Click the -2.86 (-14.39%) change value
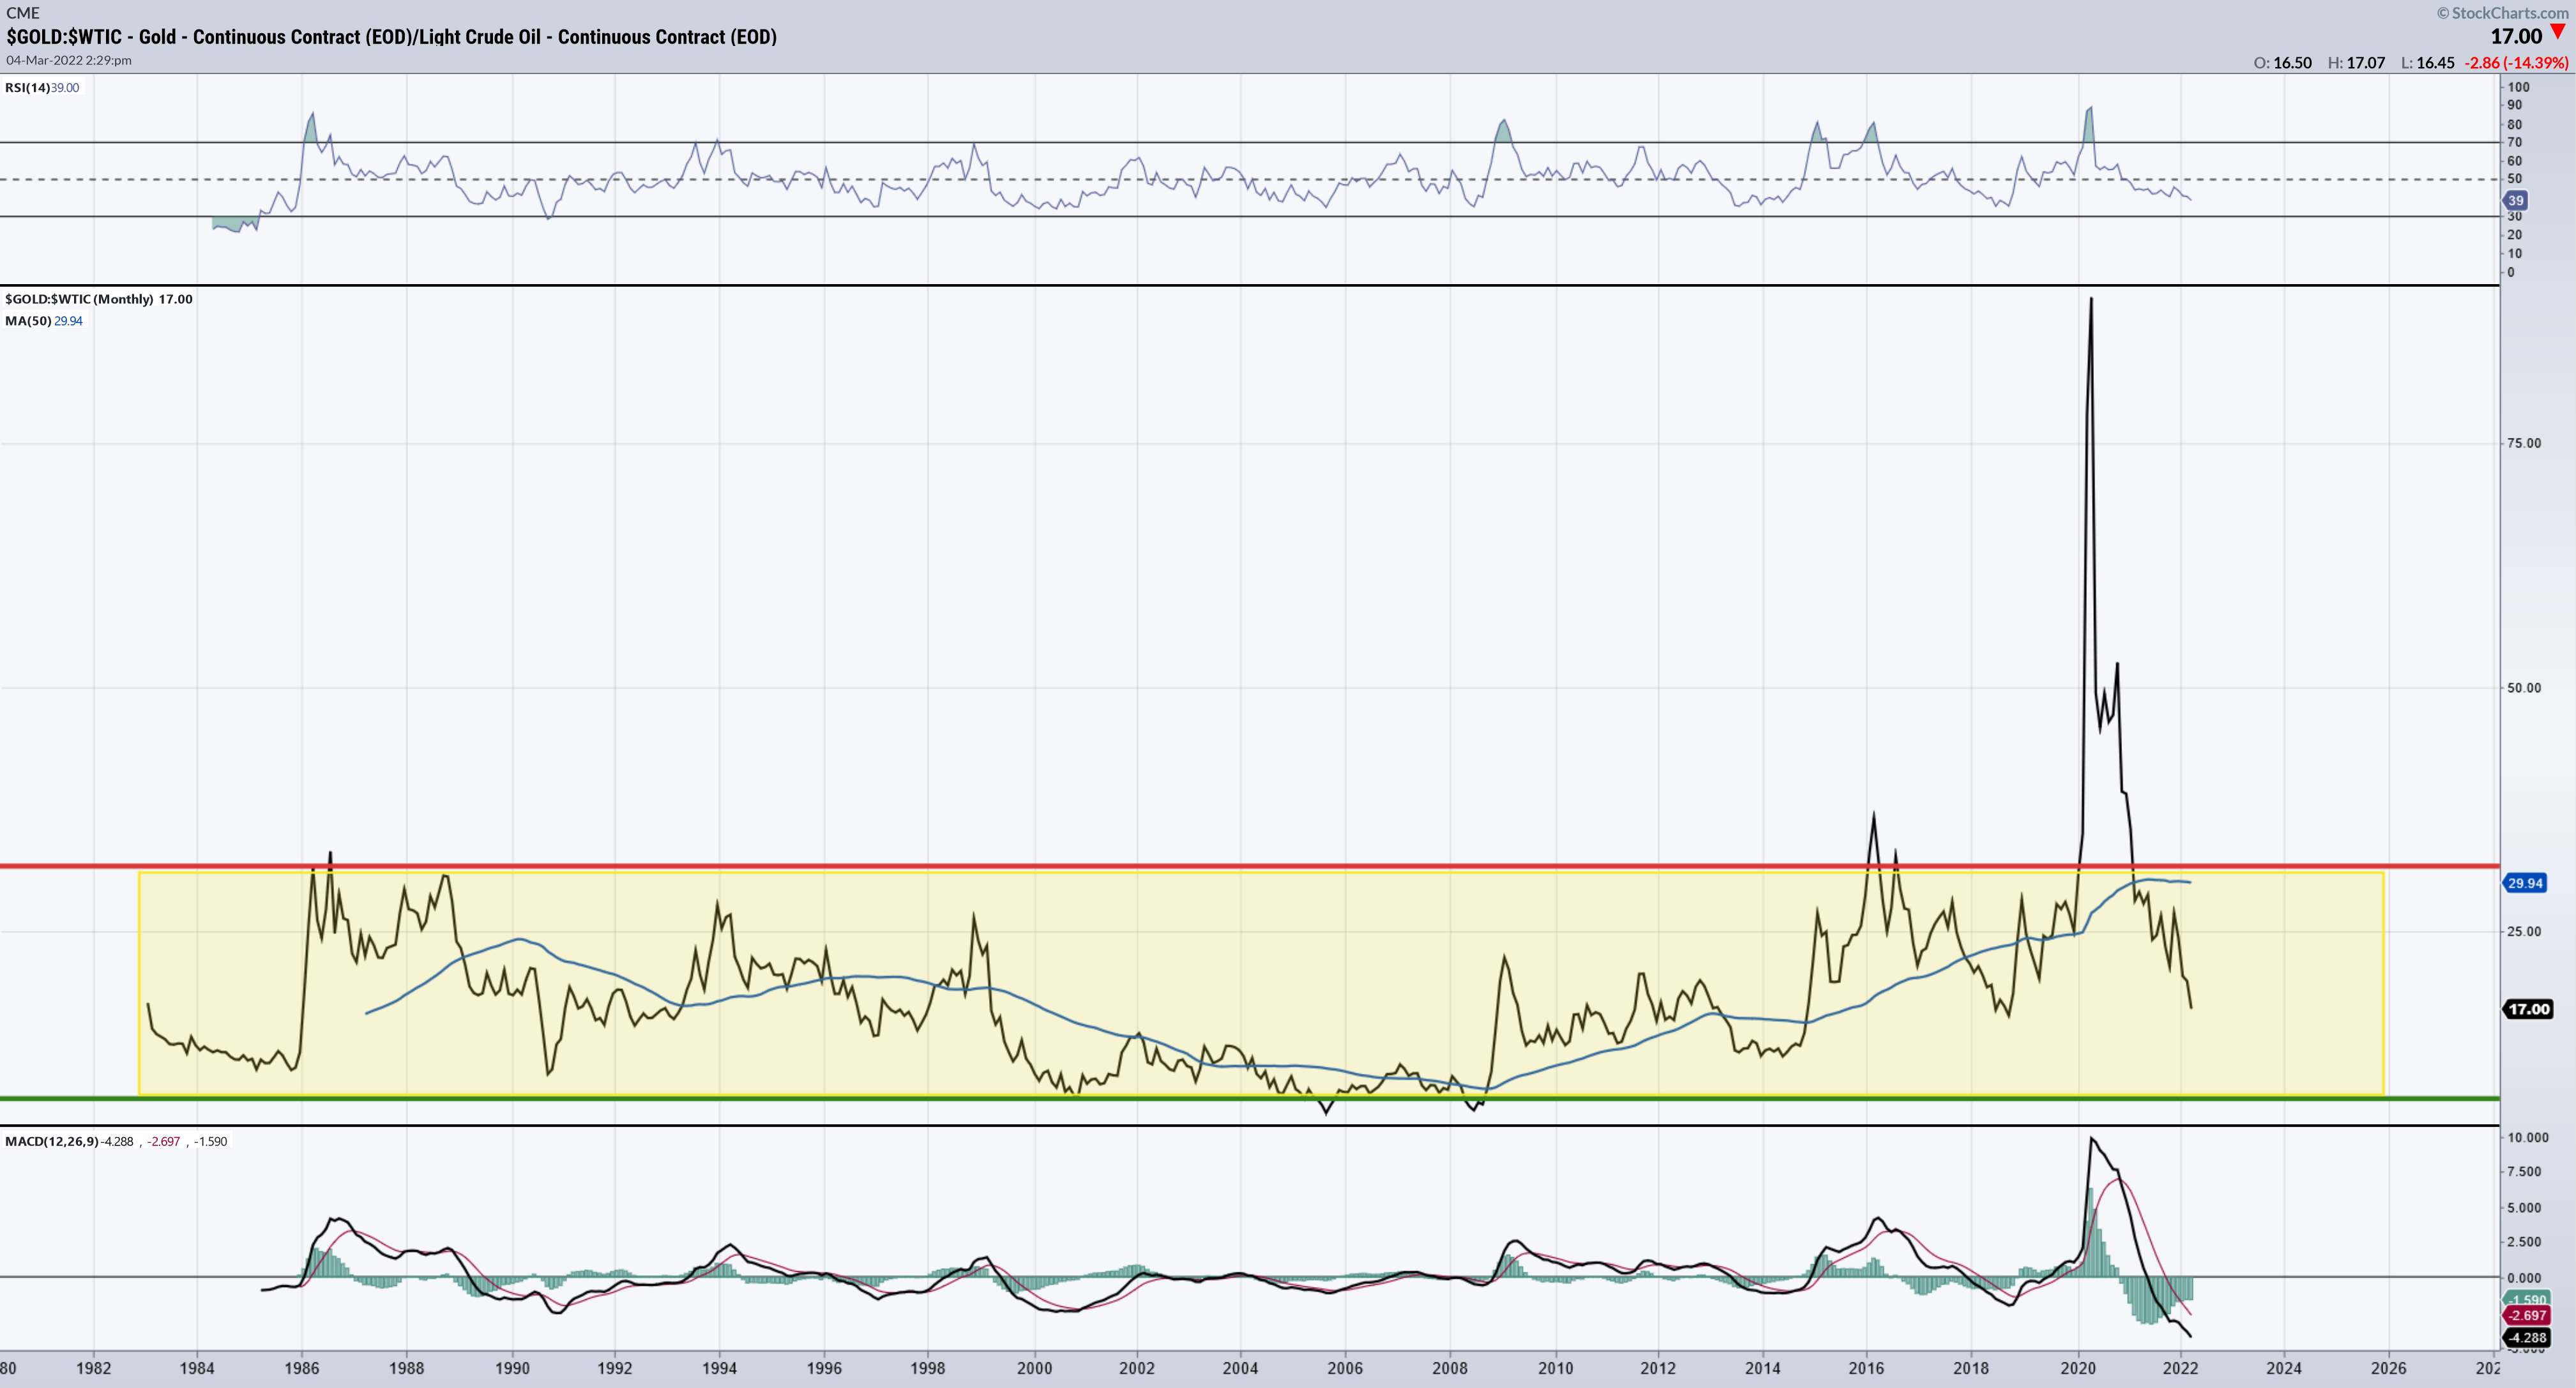The height and width of the screenshot is (1388, 2576). coord(2516,63)
